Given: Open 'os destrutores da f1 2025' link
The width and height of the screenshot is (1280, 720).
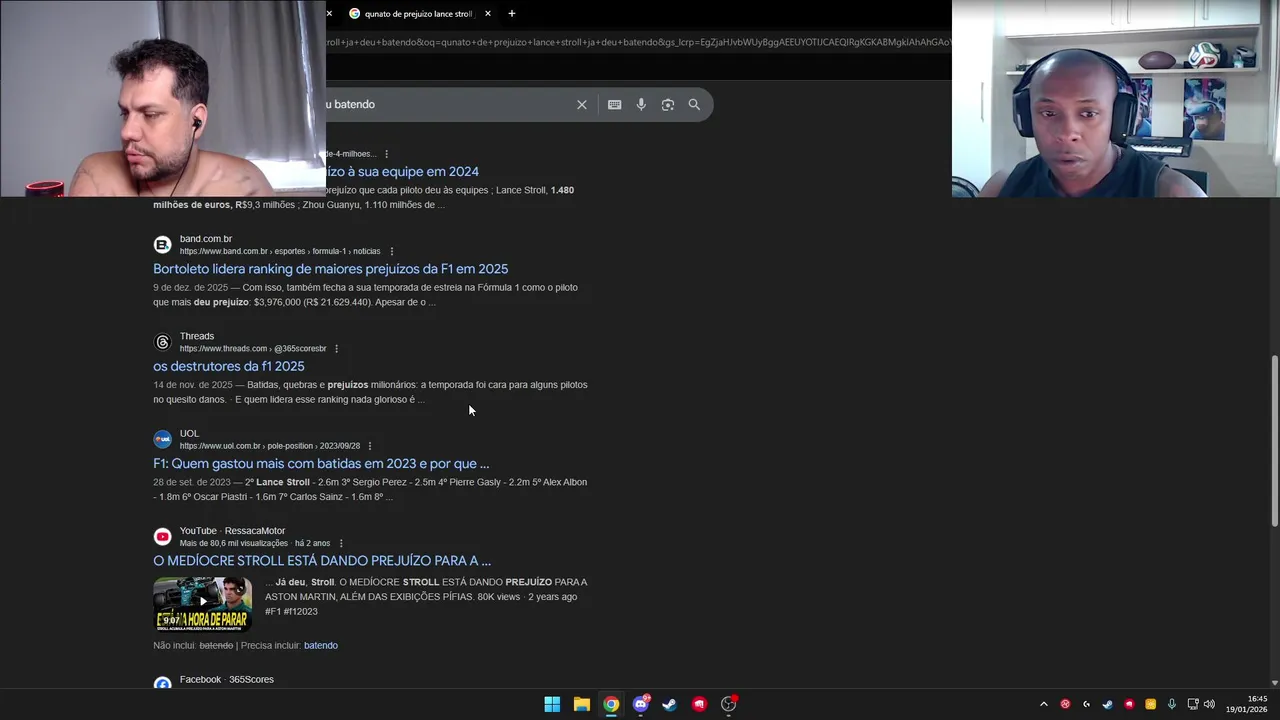Looking at the screenshot, I should pos(228,366).
